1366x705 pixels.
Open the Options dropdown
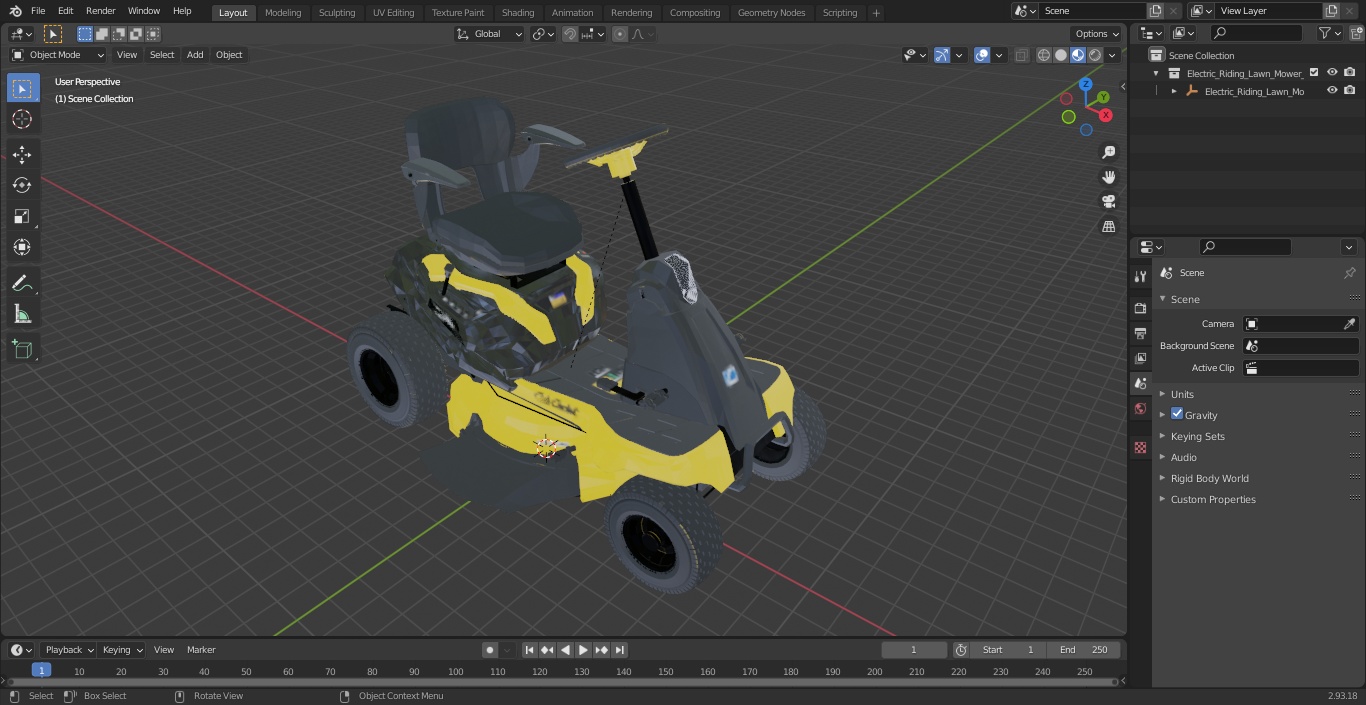[1097, 34]
